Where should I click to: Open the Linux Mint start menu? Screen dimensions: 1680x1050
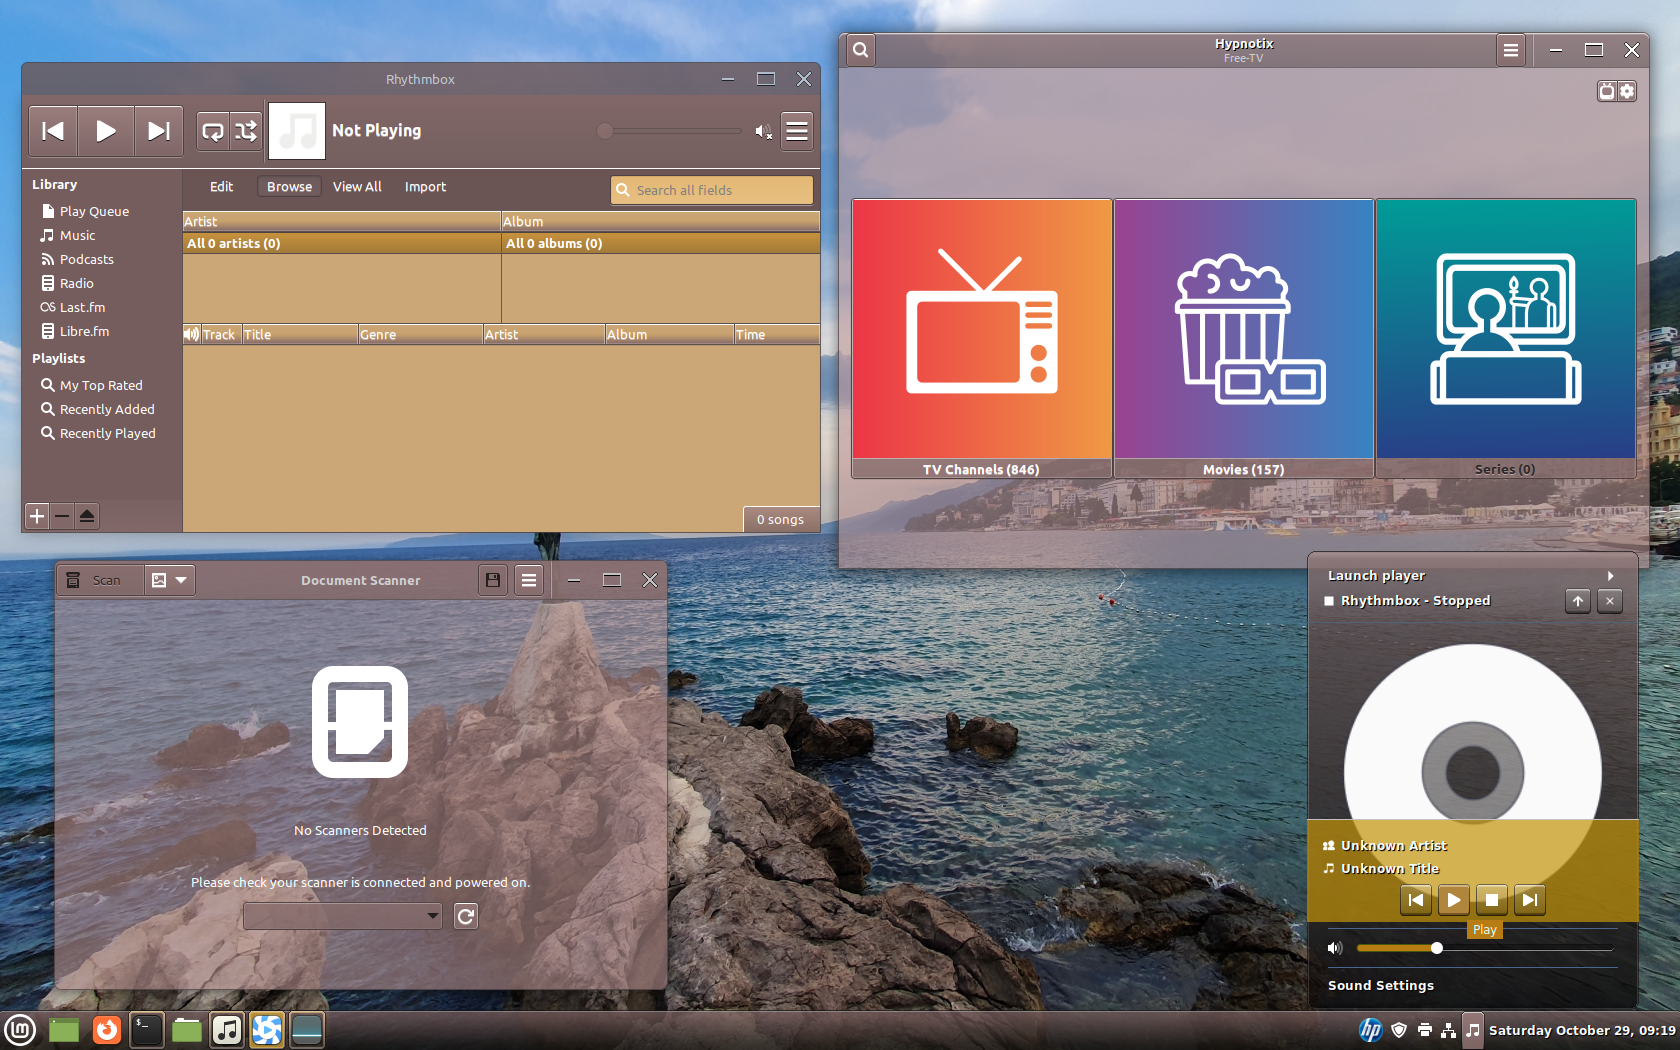(x=20, y=1030)
